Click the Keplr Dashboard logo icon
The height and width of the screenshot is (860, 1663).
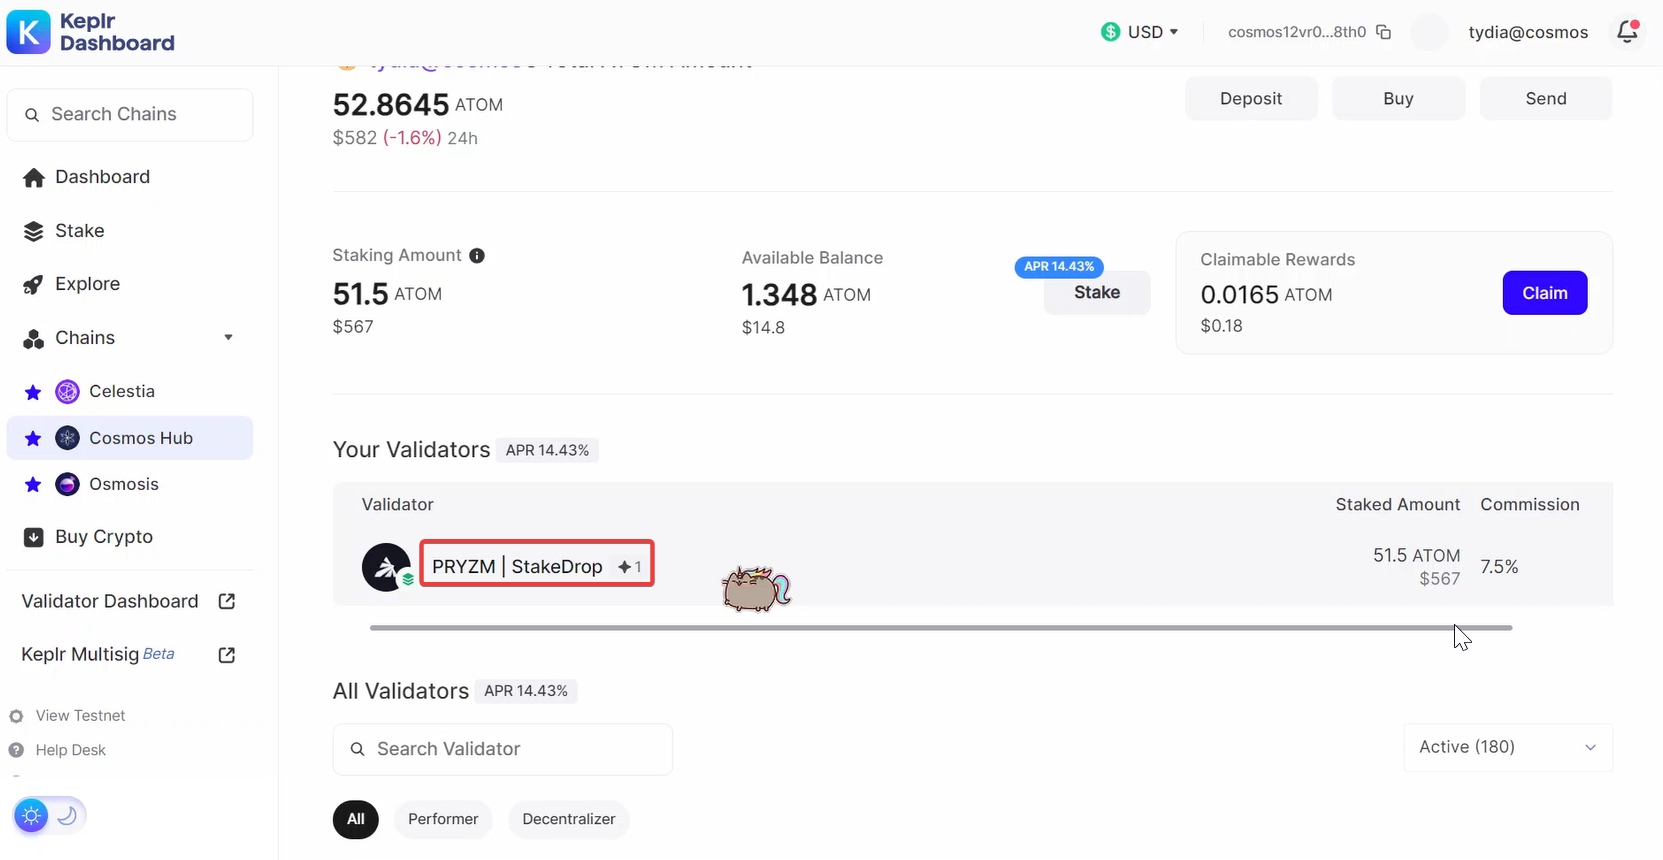29,32
